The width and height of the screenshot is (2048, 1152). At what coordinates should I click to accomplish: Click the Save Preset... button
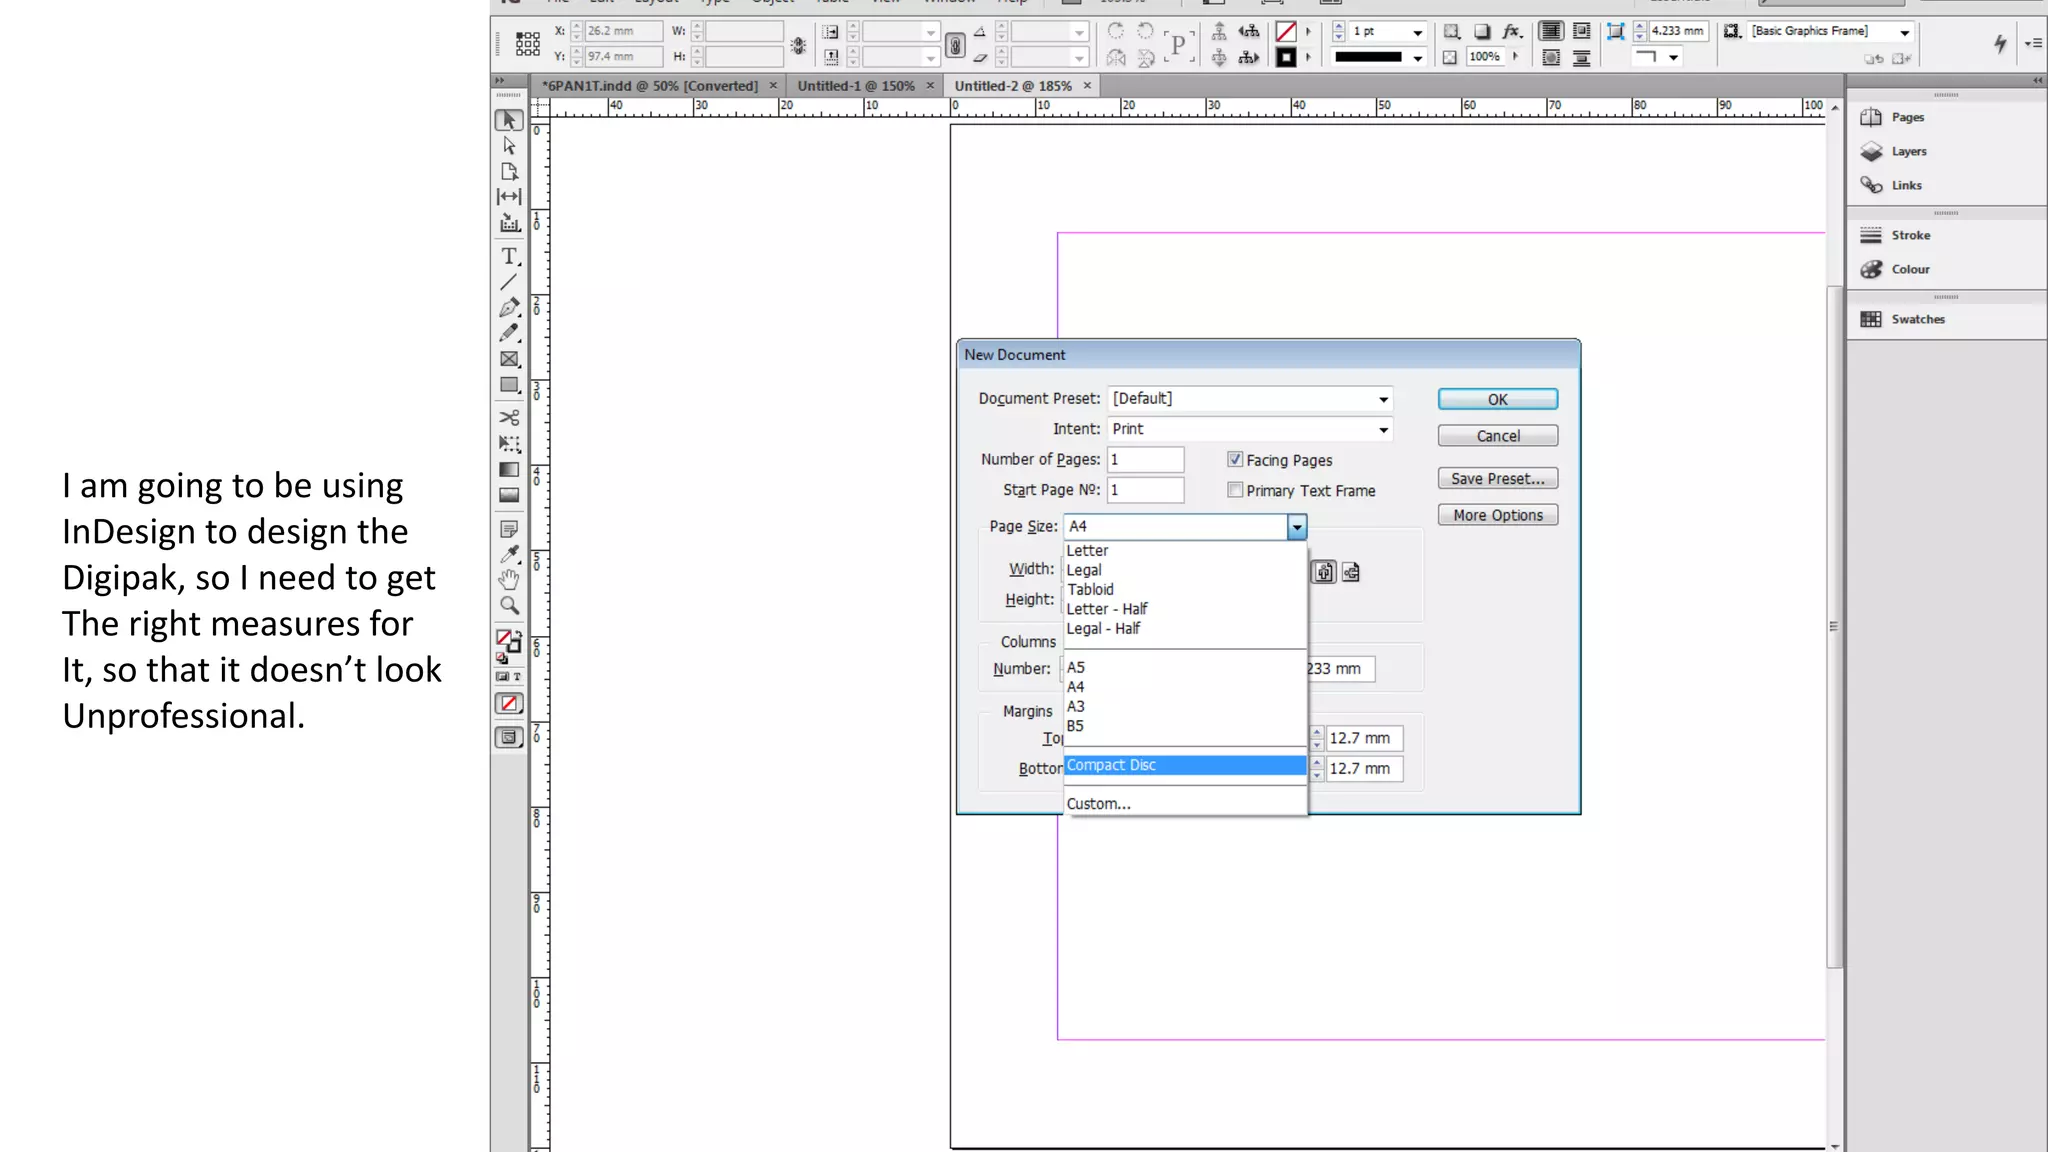tap(1497, 479)
